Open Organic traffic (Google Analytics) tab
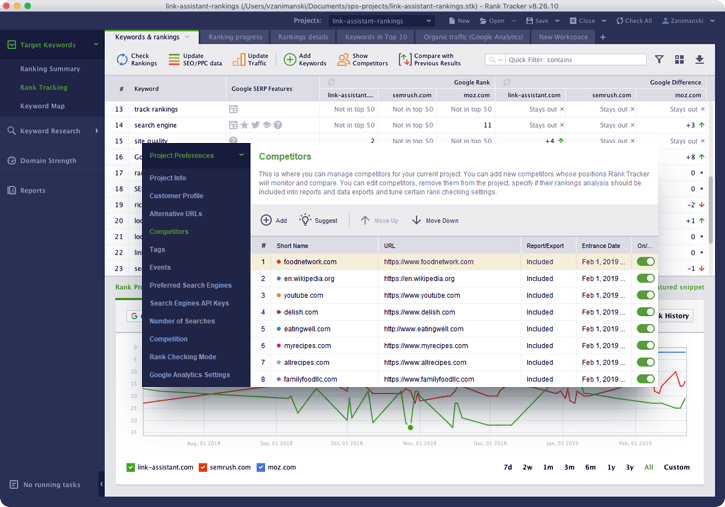Viewport: 725px width, 507px height. (473, 37)
